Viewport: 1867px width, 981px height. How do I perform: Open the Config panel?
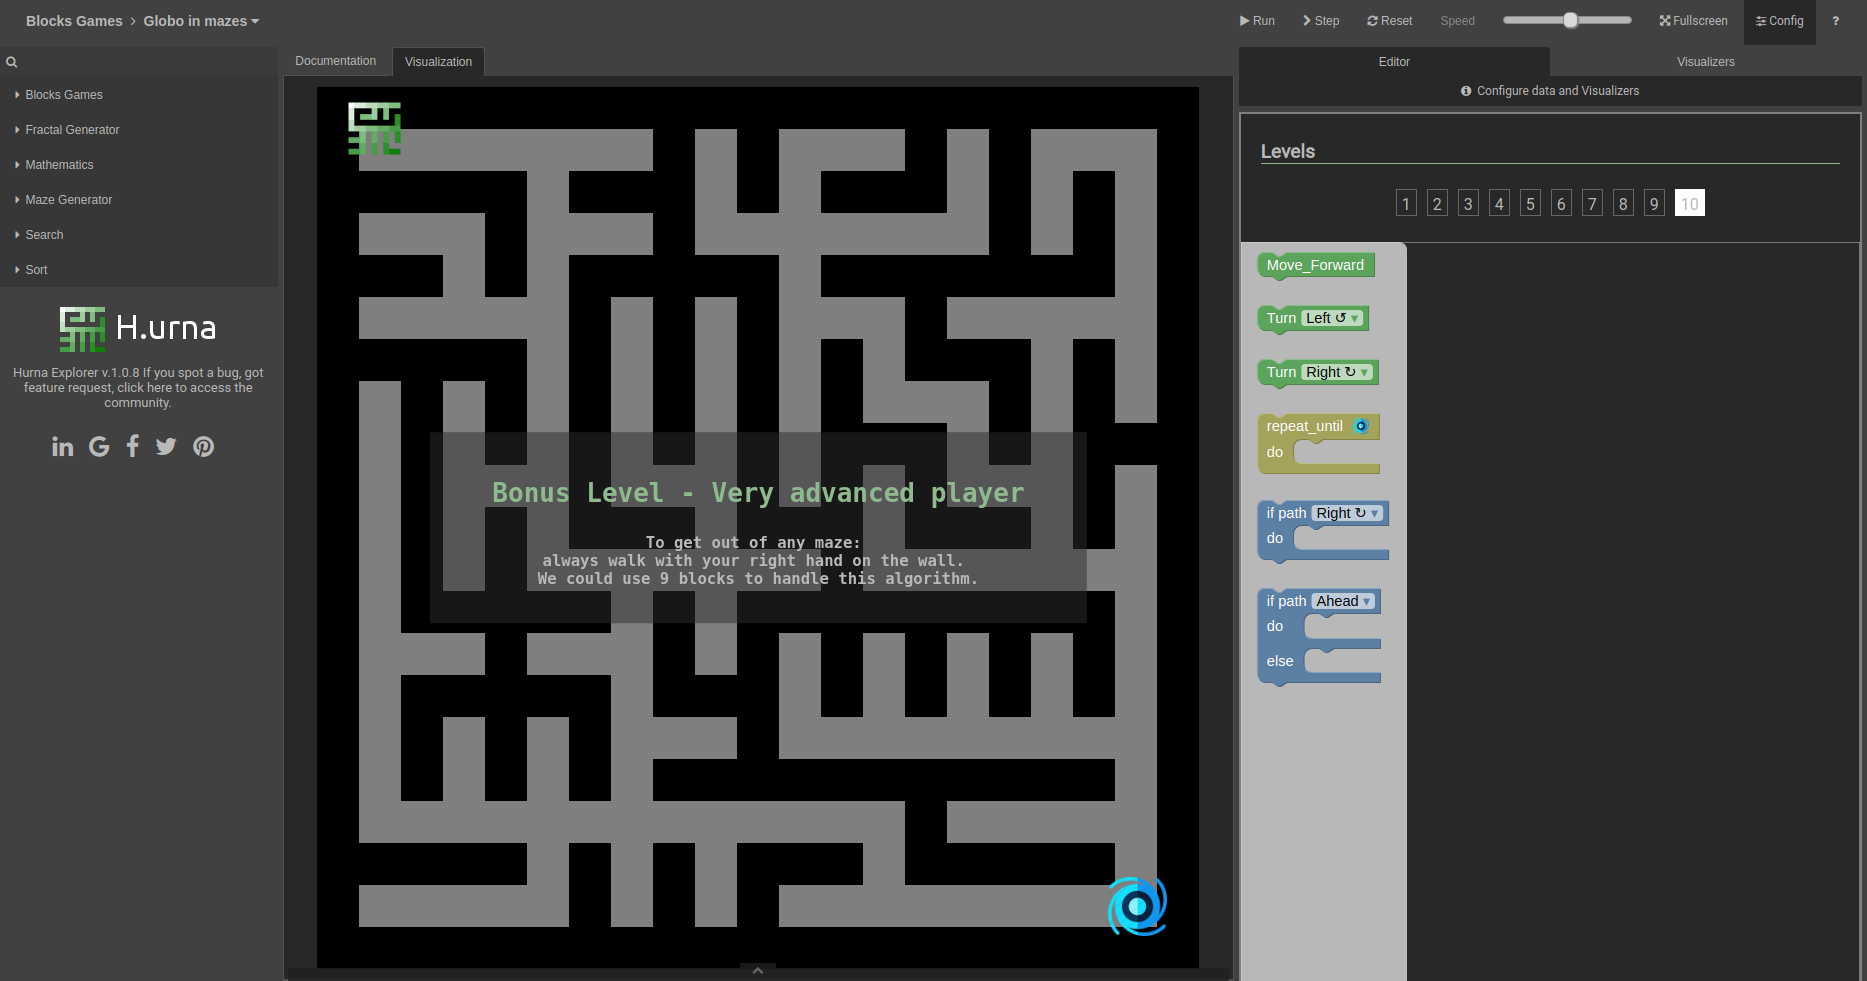coord(1779,20)
